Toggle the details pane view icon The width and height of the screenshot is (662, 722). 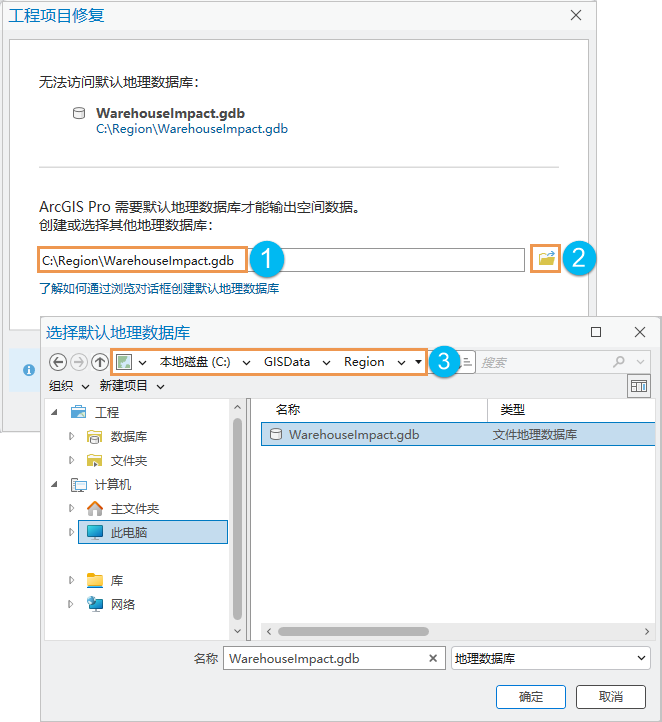coord(639,386)
